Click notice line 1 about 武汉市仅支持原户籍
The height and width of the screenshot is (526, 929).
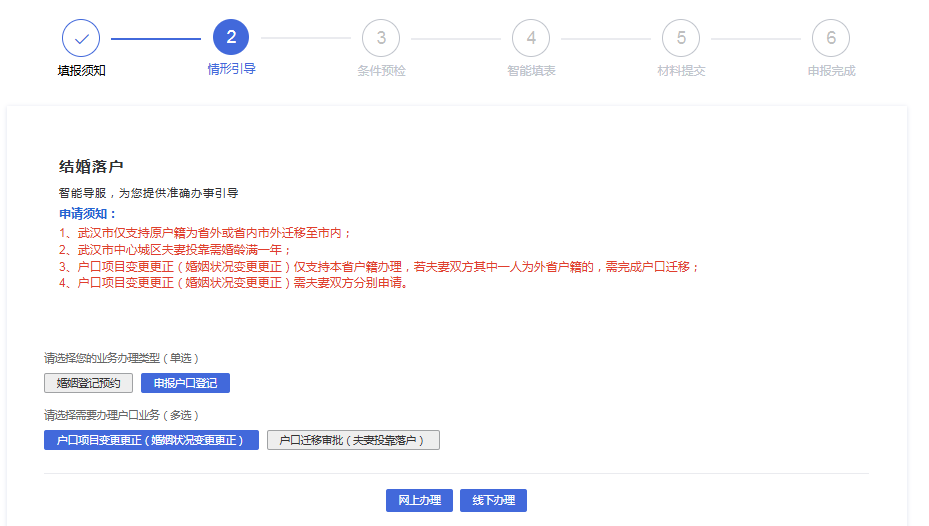point(204,233)
